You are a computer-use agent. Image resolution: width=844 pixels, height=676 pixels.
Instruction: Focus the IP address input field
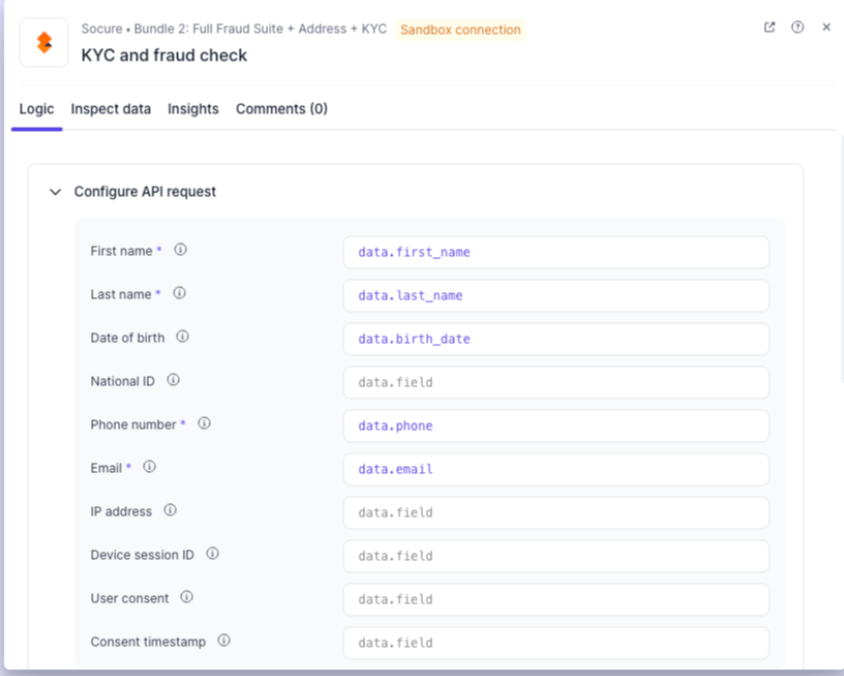coord(556,513)
